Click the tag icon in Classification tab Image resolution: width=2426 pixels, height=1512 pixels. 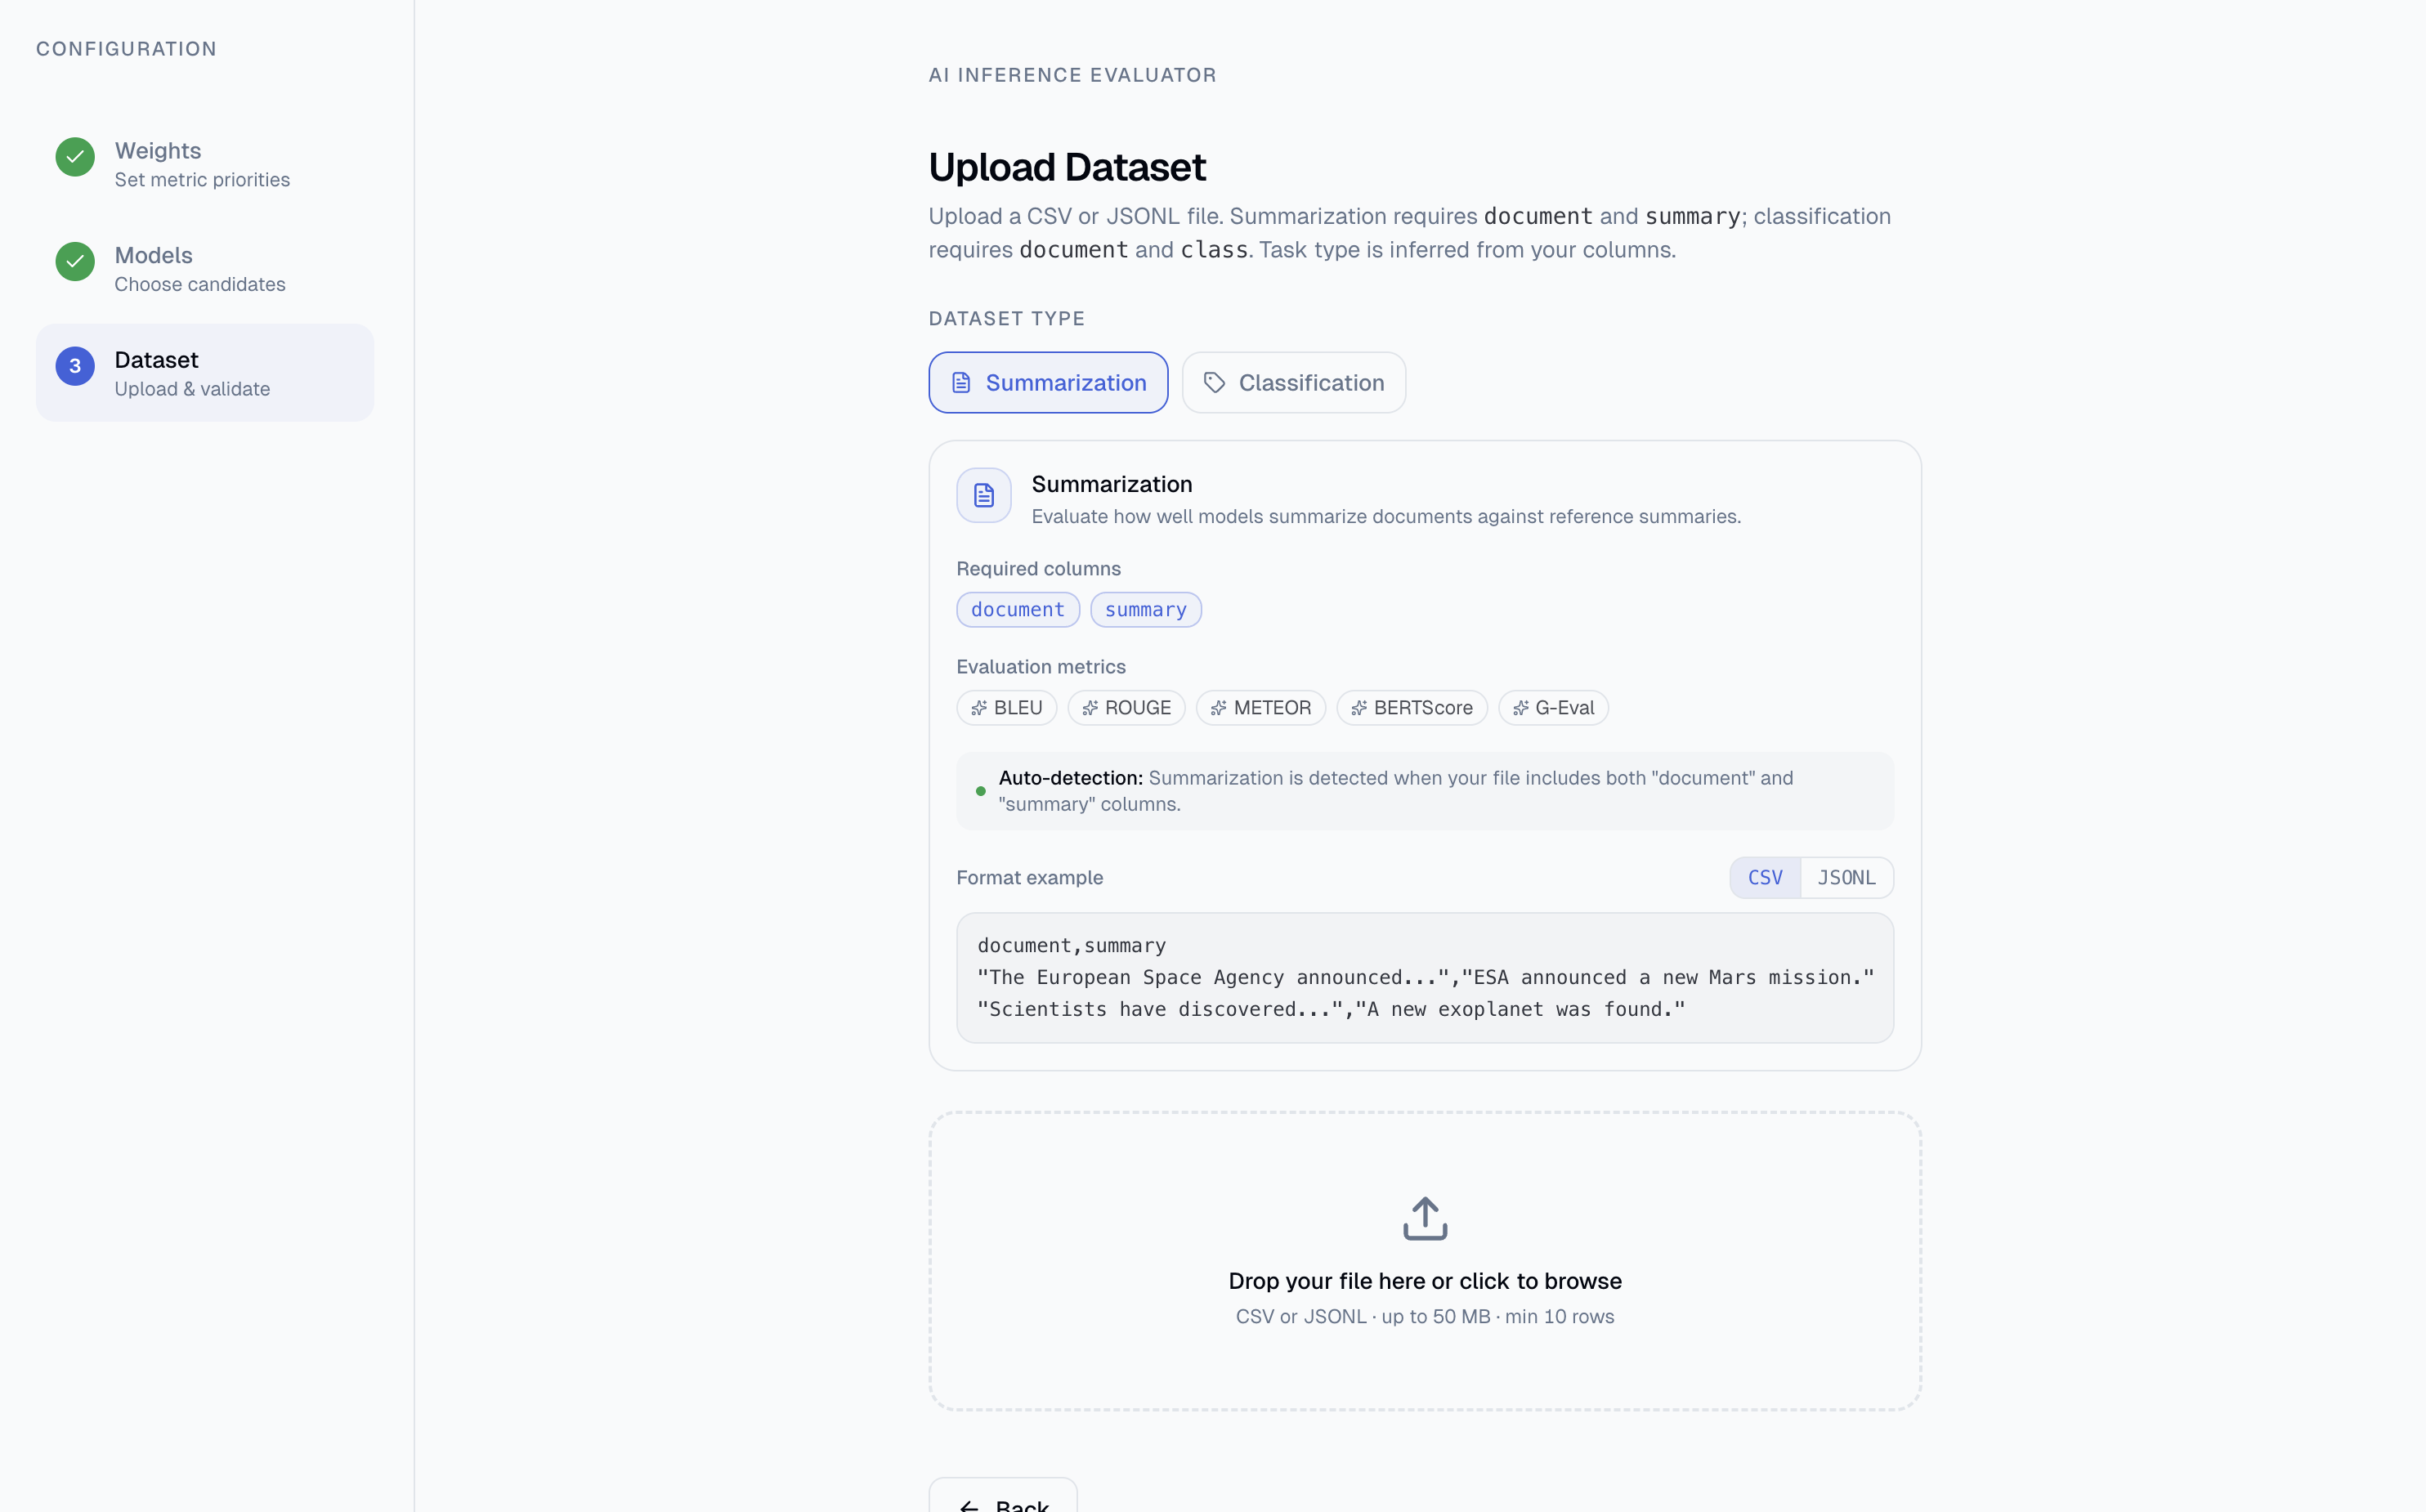click(x=1214, y=383)
